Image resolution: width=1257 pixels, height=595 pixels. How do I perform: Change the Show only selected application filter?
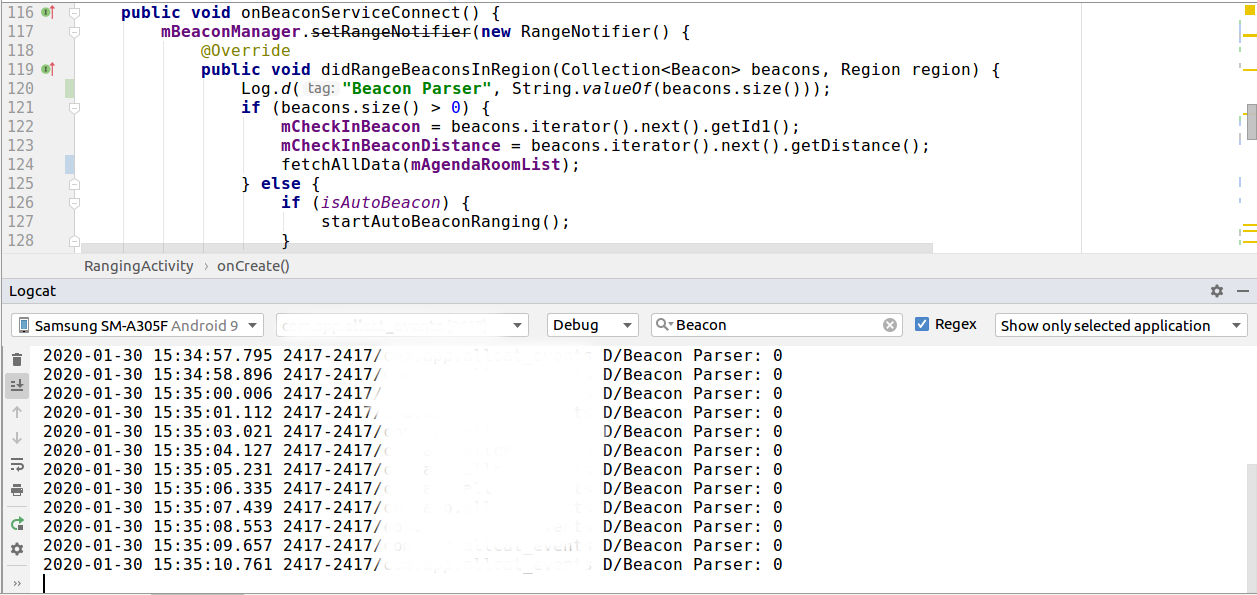tap(1120, 324)
